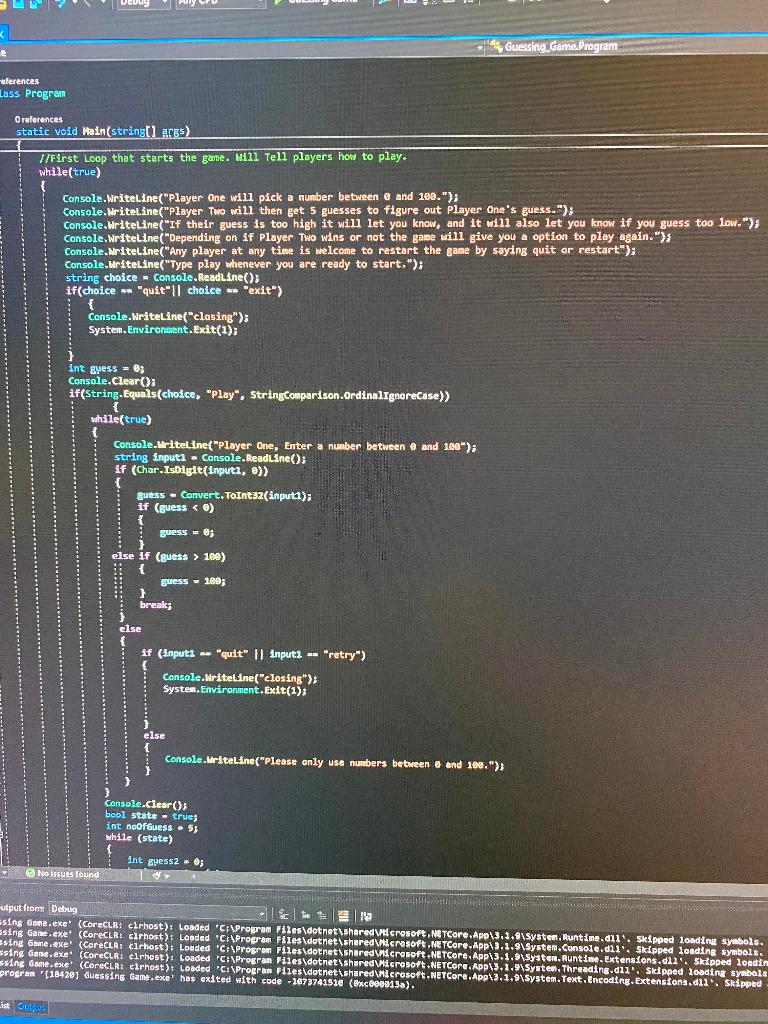This screenshot has width=768, height=1024.
Task: Click the line 'bool state = true;'
Action: pyautogui.click(x=151, y=816)
